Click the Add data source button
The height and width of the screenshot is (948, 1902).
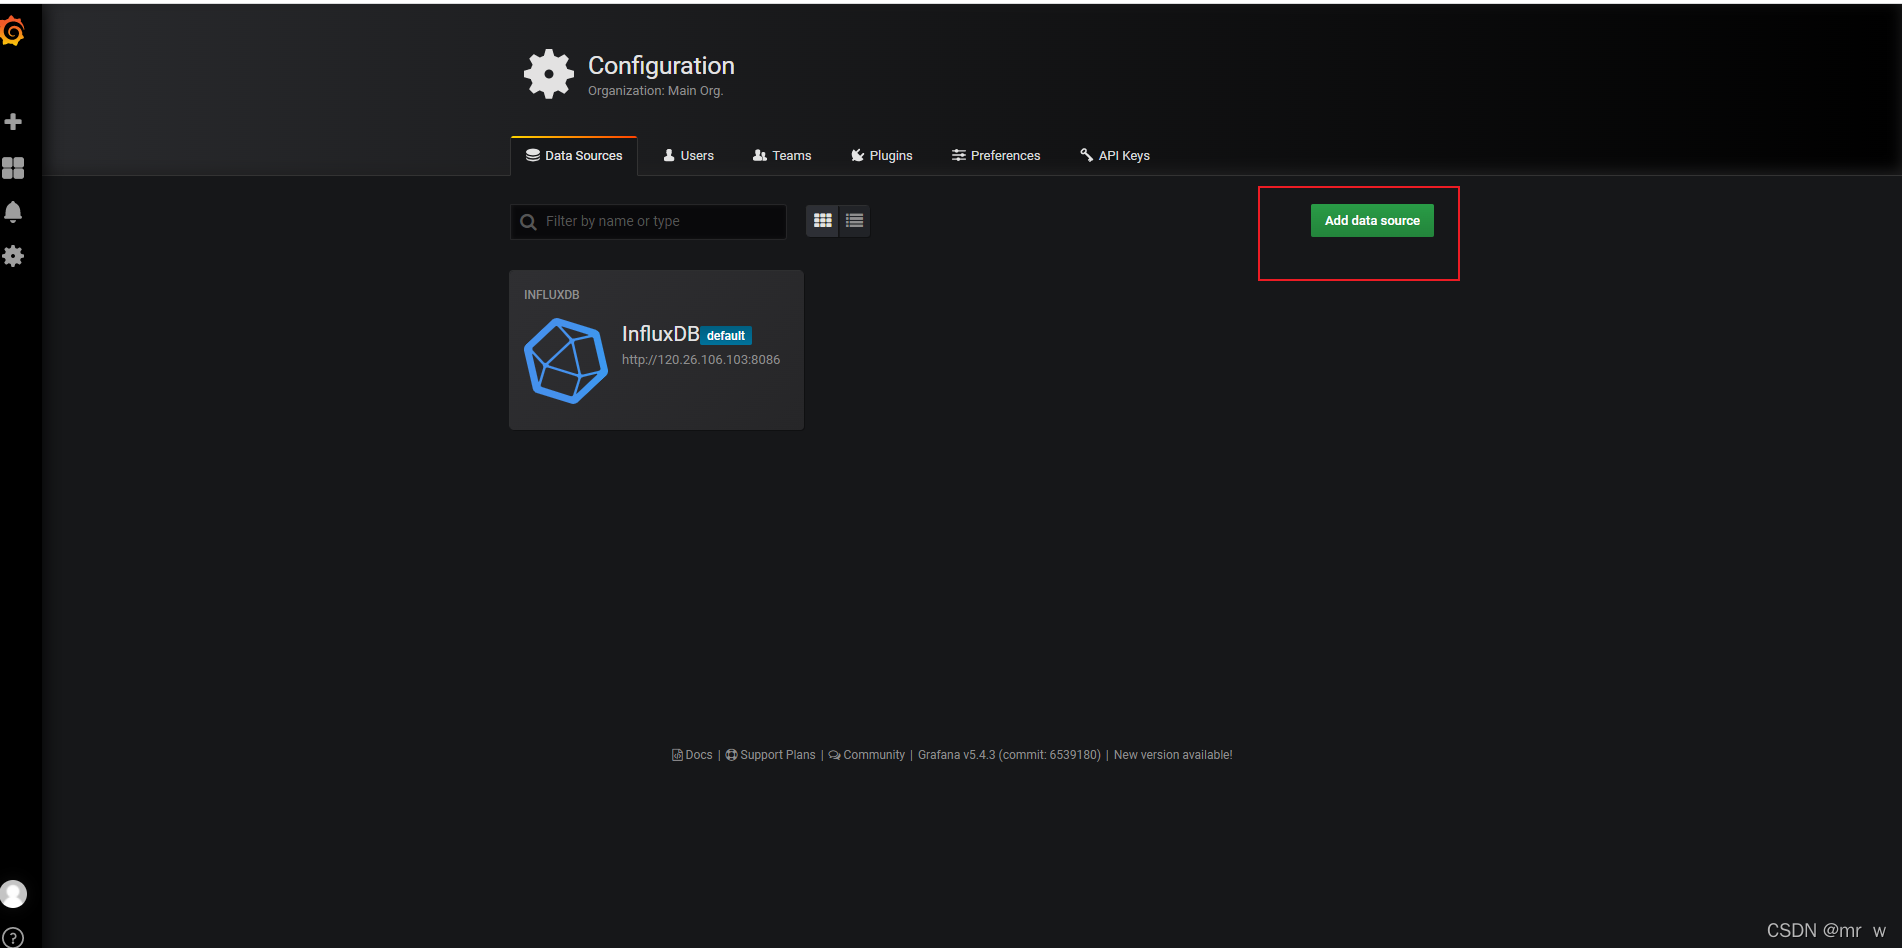point(1372,221)
